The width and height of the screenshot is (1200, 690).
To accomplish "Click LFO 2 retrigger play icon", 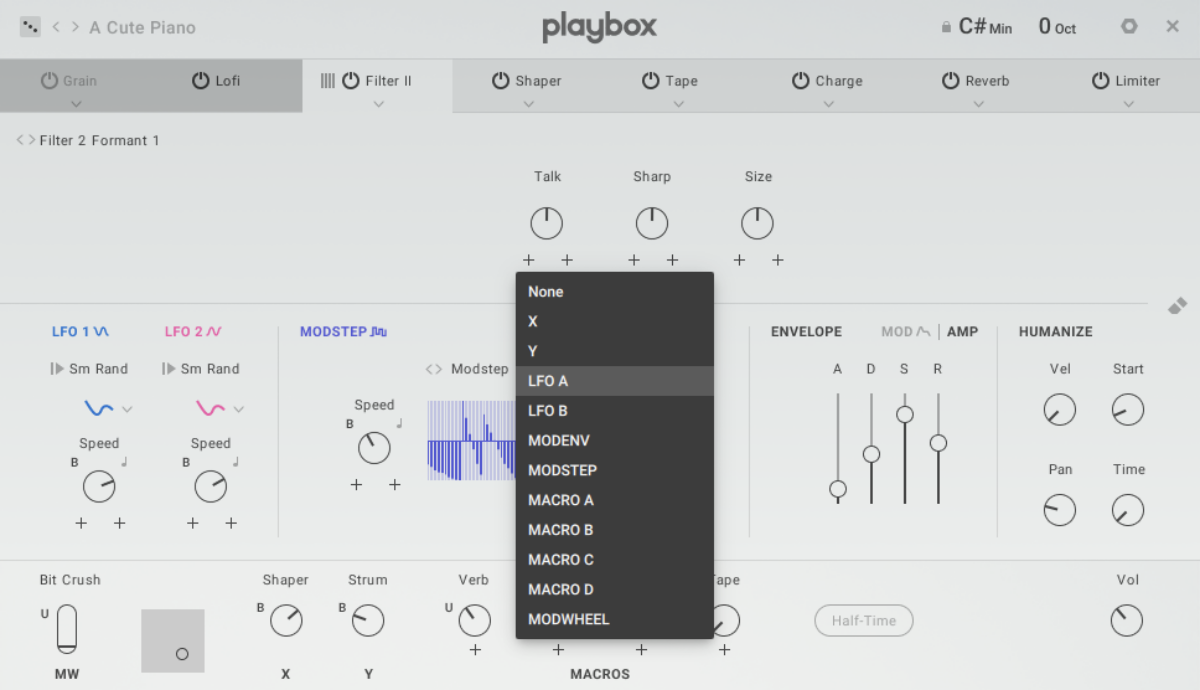I will pos(169,369).
